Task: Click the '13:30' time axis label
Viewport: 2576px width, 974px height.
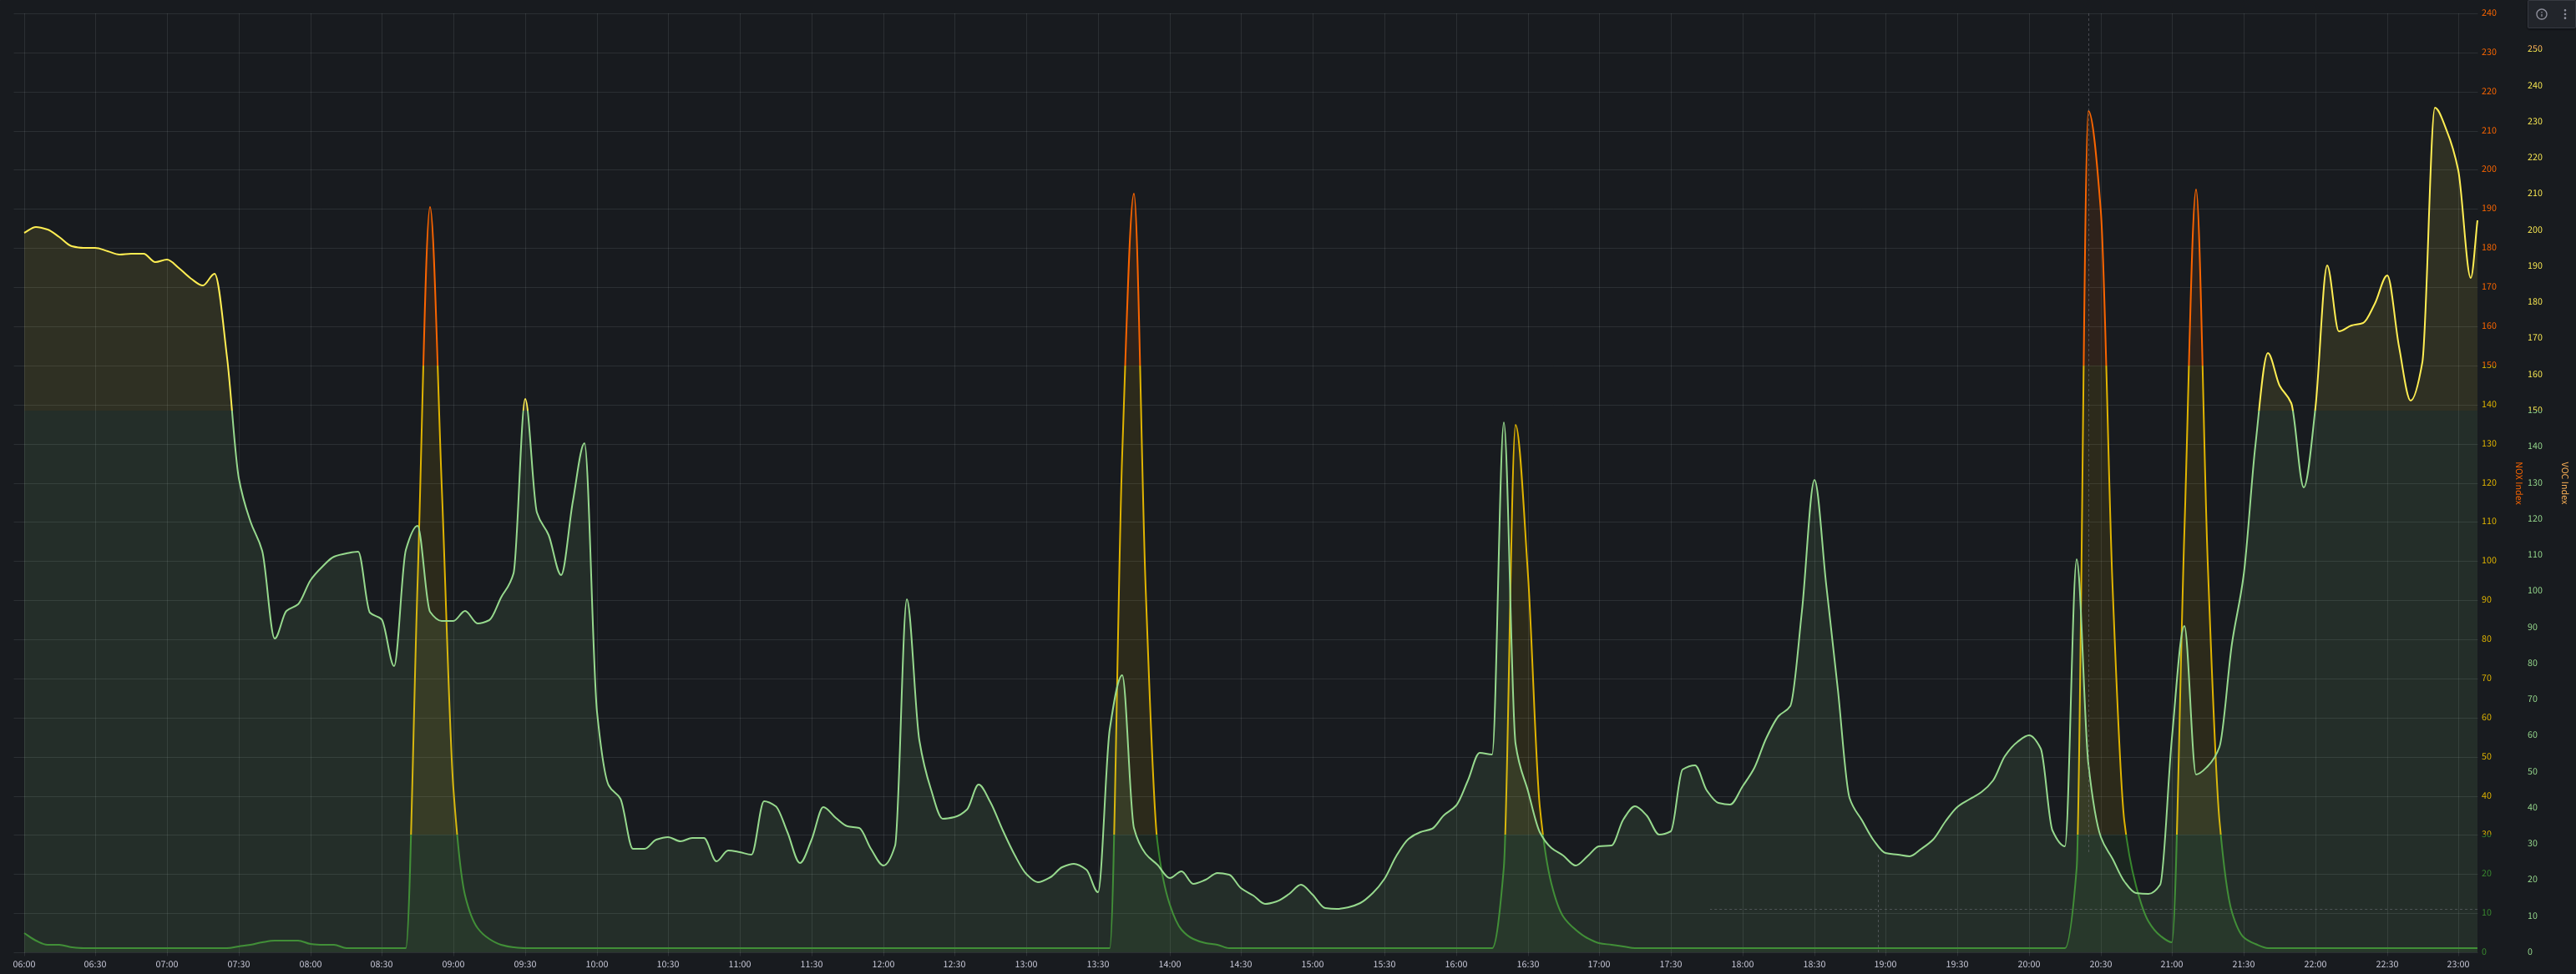Action: [x=1098, y=965]
